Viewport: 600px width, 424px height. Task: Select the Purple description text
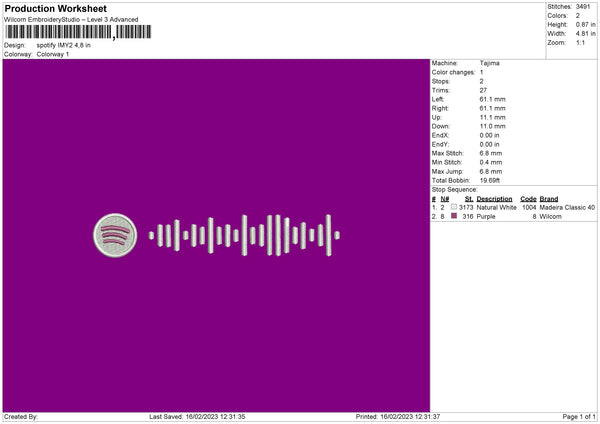[x=486, y=217]
